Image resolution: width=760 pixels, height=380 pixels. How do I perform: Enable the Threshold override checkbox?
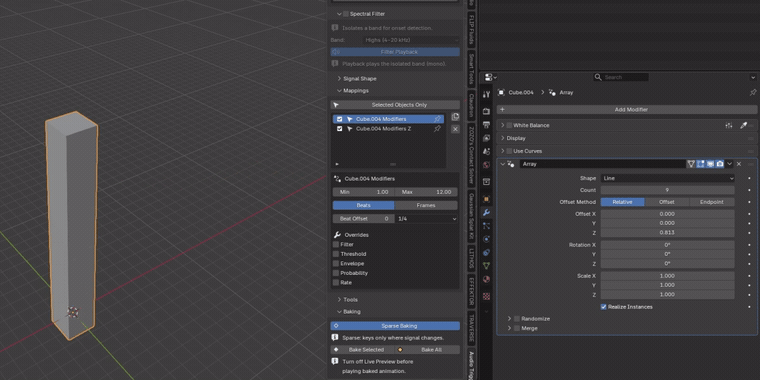[x=335, y=254]
